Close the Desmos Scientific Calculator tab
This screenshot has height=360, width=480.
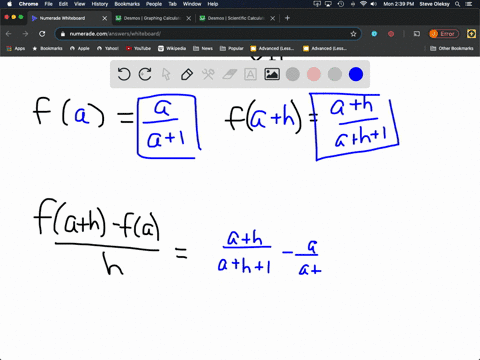click(x=273, y=18)
